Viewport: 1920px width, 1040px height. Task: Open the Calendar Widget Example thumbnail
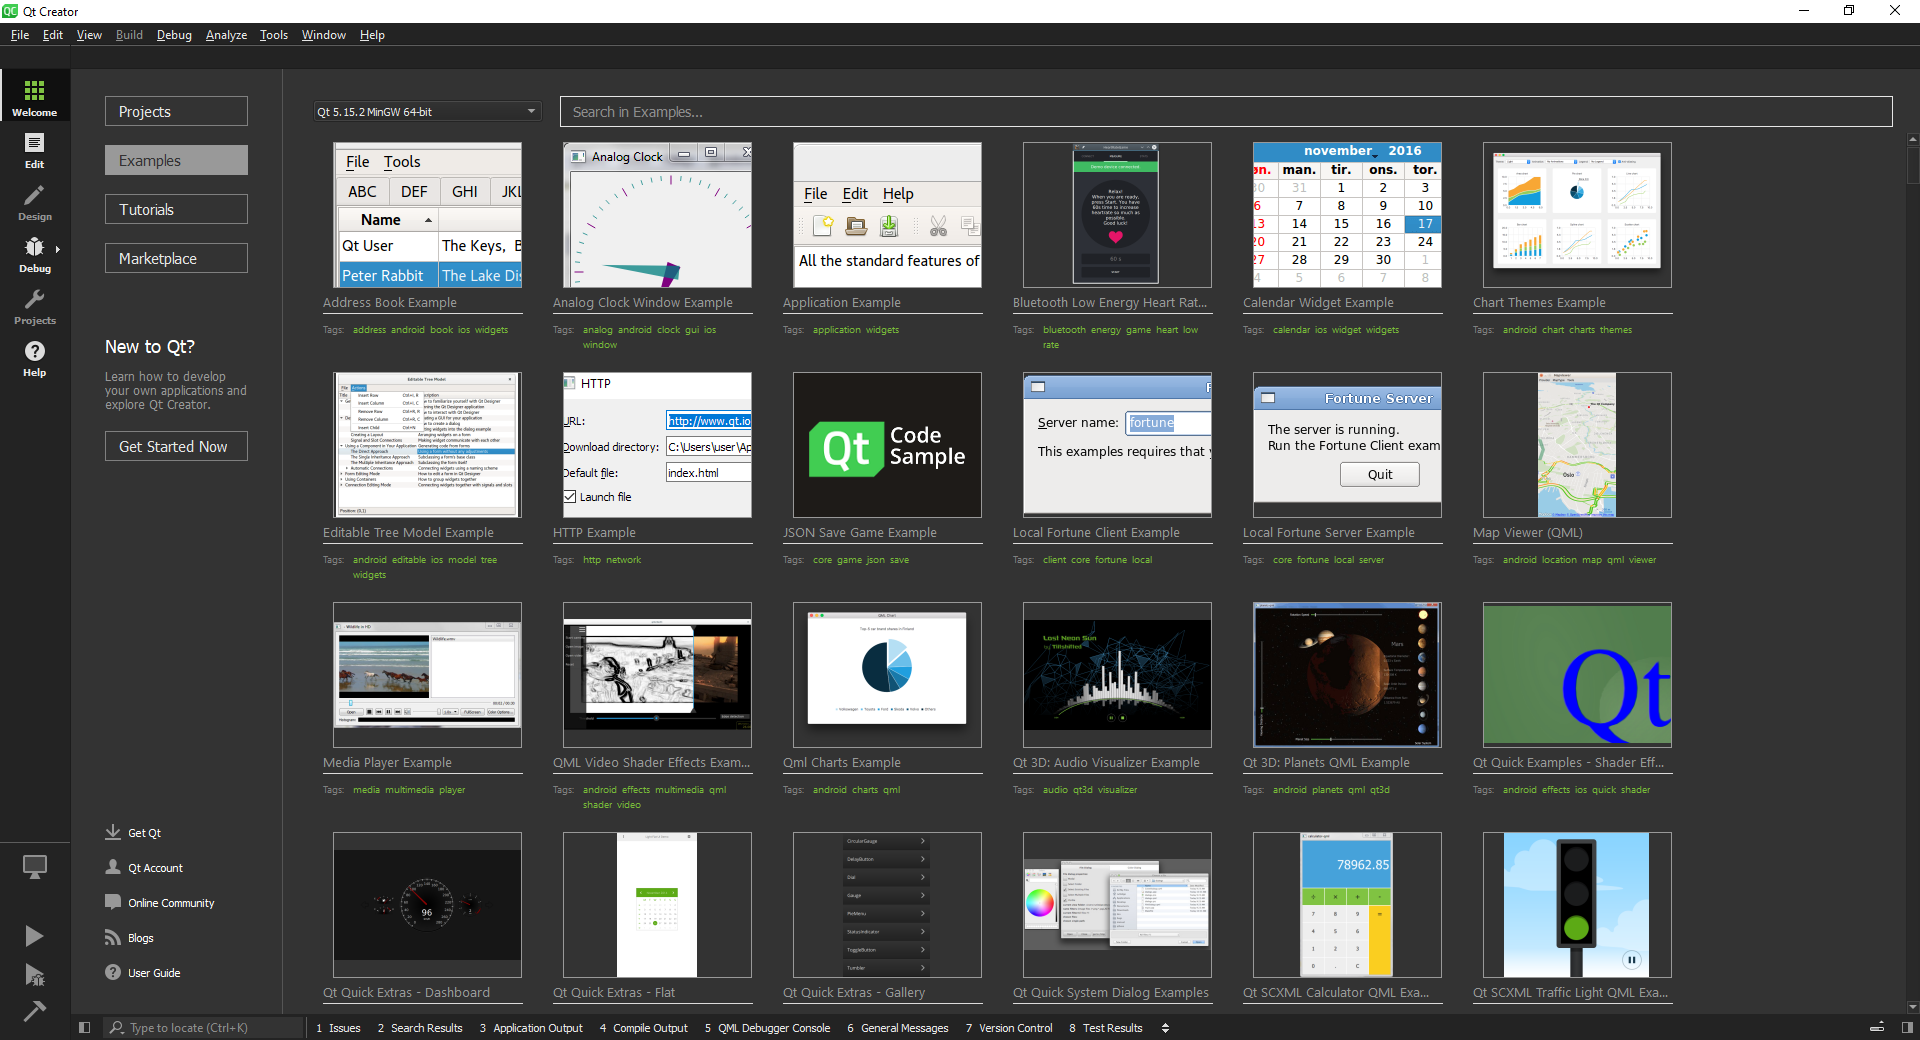tap(1347, 215)
